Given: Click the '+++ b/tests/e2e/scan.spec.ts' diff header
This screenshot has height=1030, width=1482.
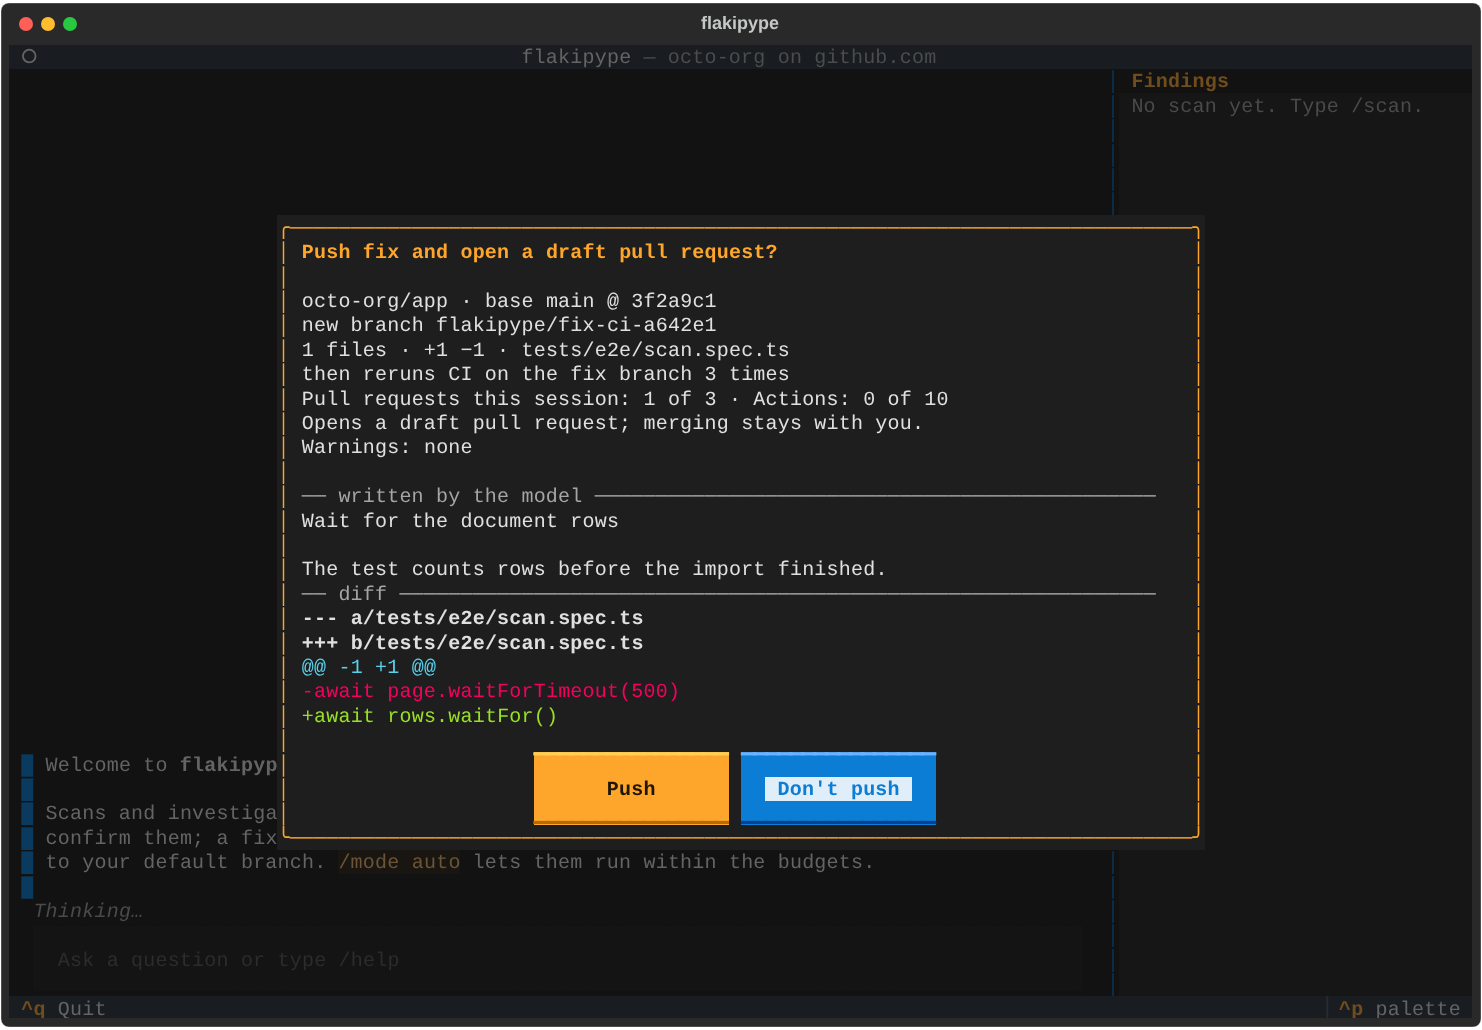Looking at the screenshot, I should (x=473, y=643).
